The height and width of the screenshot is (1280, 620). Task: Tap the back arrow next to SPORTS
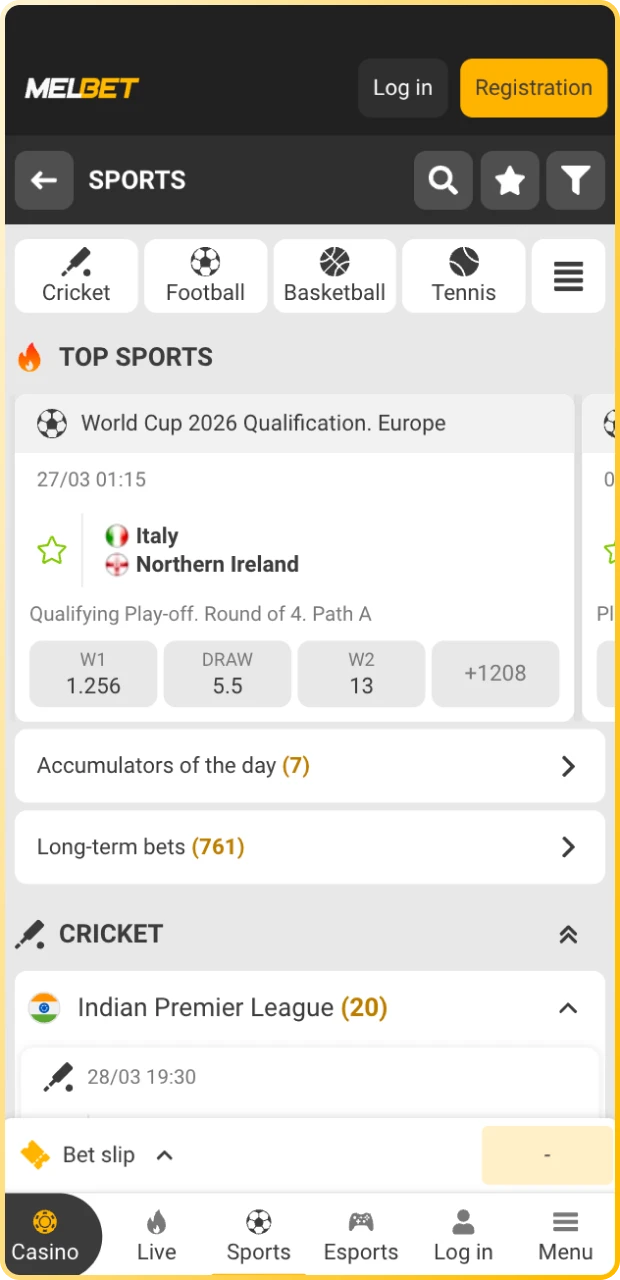pos(44,180)
